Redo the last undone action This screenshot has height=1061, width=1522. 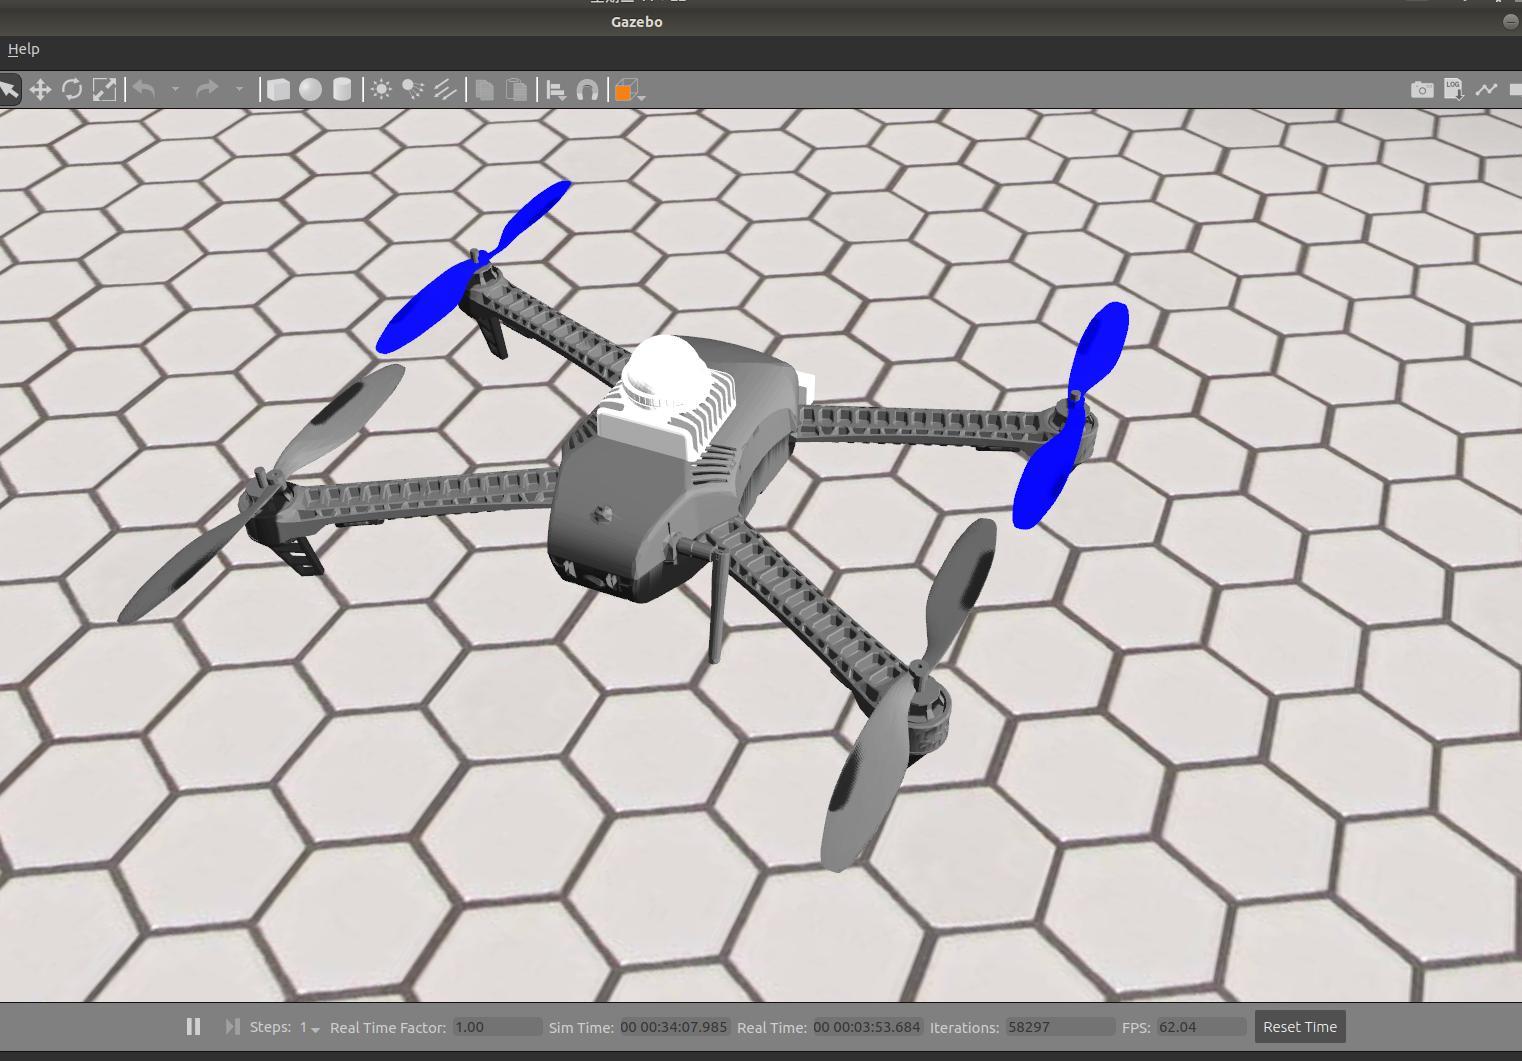[207, 90]
